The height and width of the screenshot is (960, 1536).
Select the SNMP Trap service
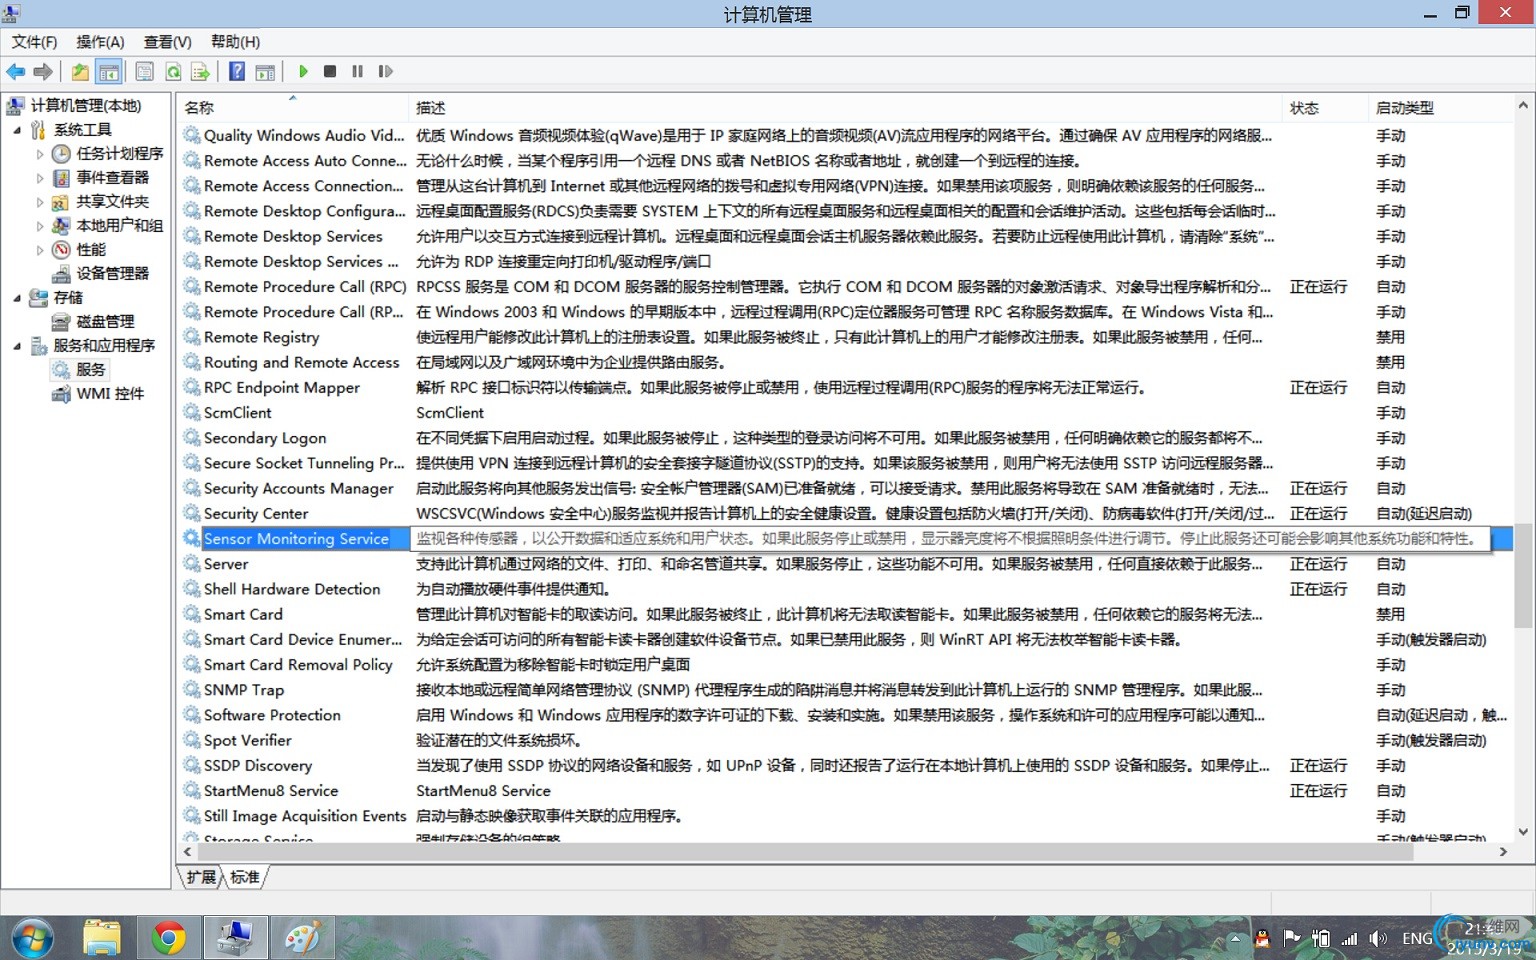(244, 690)
